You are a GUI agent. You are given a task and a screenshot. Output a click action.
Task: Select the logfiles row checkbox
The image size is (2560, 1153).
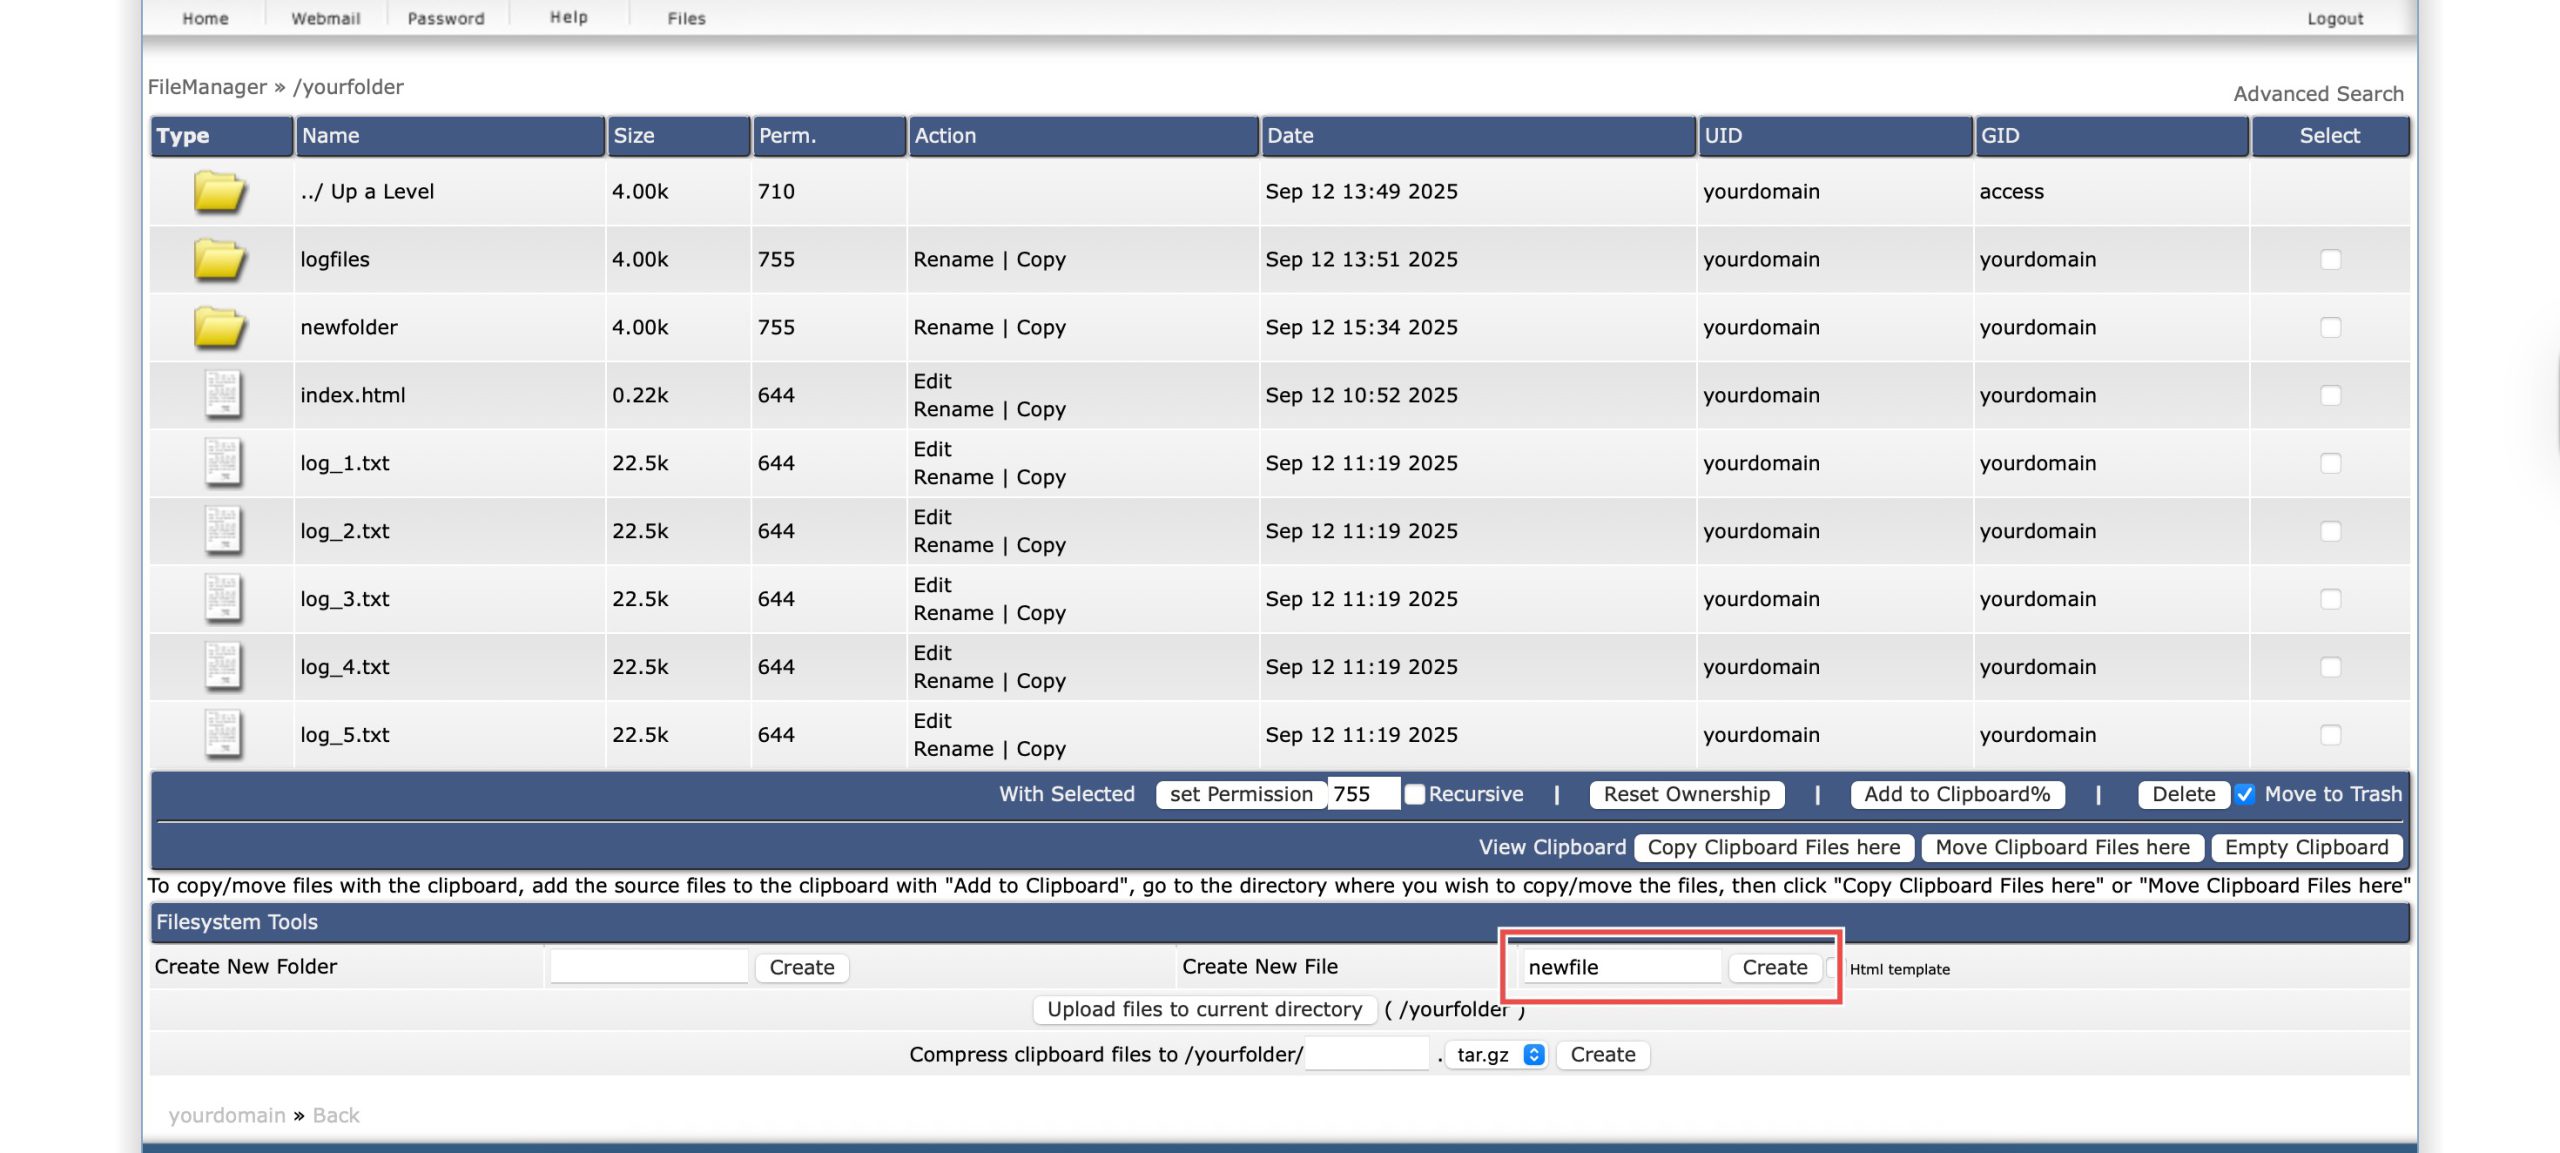pos(2330,259)
